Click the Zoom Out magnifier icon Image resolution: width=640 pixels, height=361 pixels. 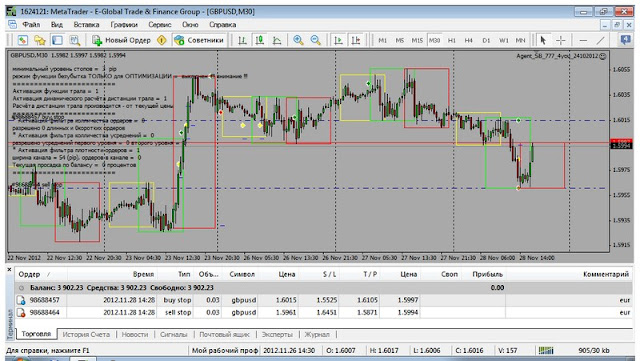(316, 40)
